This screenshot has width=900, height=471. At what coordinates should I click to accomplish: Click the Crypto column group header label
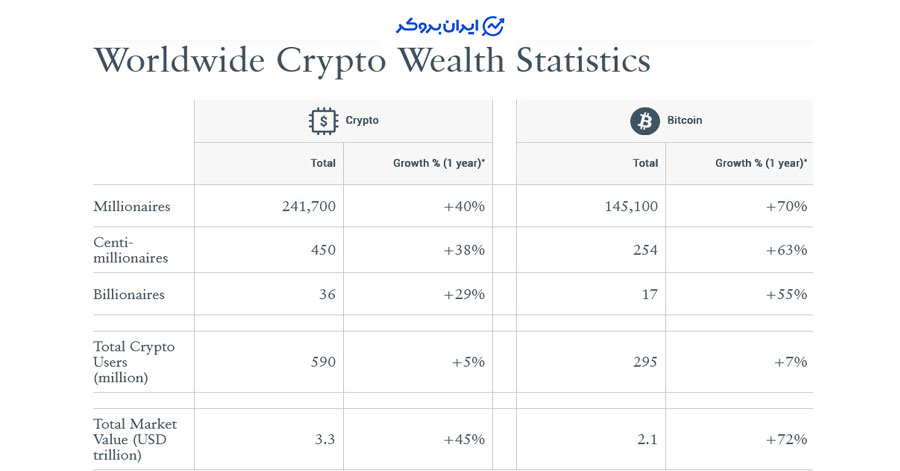[362, 120]
